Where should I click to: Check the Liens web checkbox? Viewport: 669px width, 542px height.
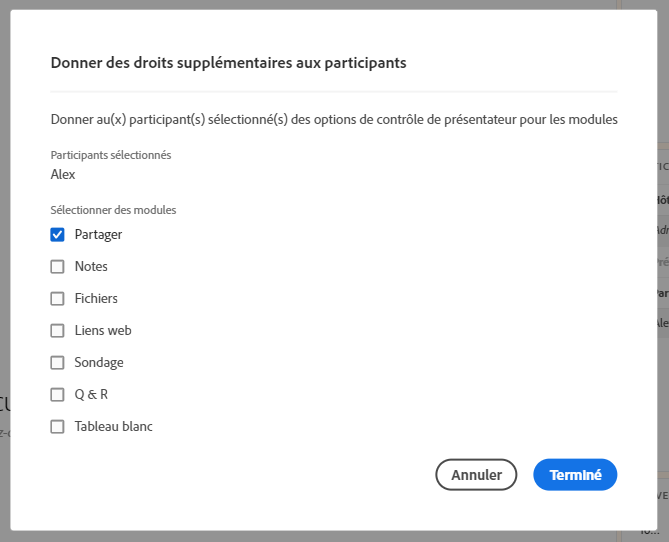pos(58,331)
